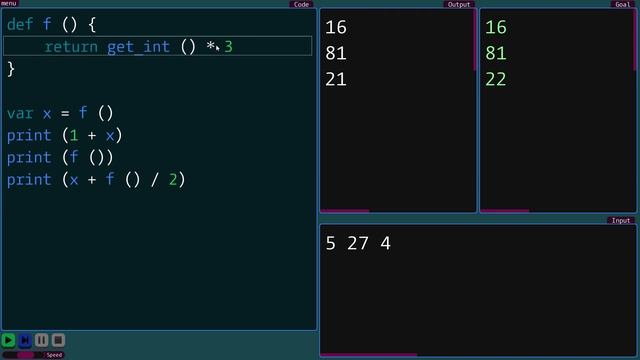The width and height of the screenshot is (640, 360).
Task: Open the menu in top-left corner
Action: [x=9, y=3]
